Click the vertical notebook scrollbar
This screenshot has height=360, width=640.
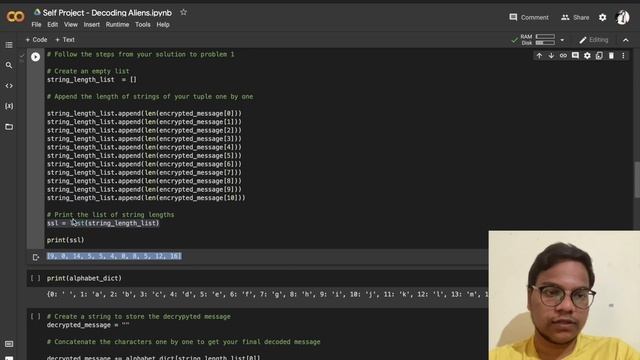636,180
